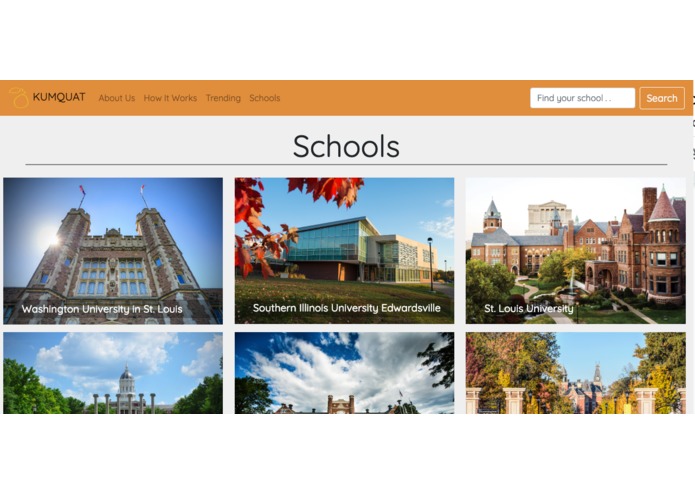The image size is (695, 494).
Task: Select the cloudy sky brick gate school thumbnail
Action: [344, 373]
